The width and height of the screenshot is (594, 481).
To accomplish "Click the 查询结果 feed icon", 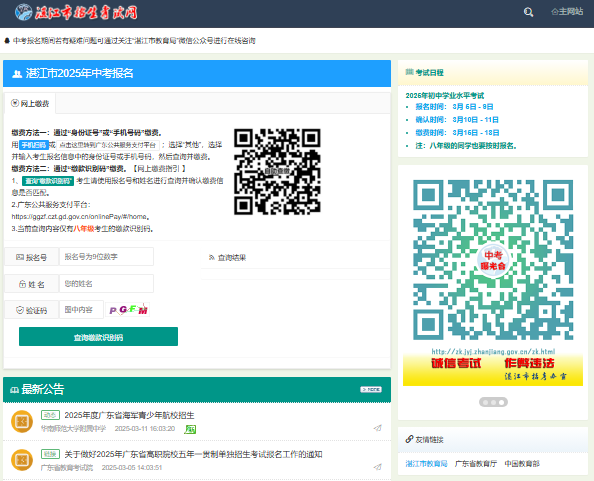I will (x=211, y=258).
